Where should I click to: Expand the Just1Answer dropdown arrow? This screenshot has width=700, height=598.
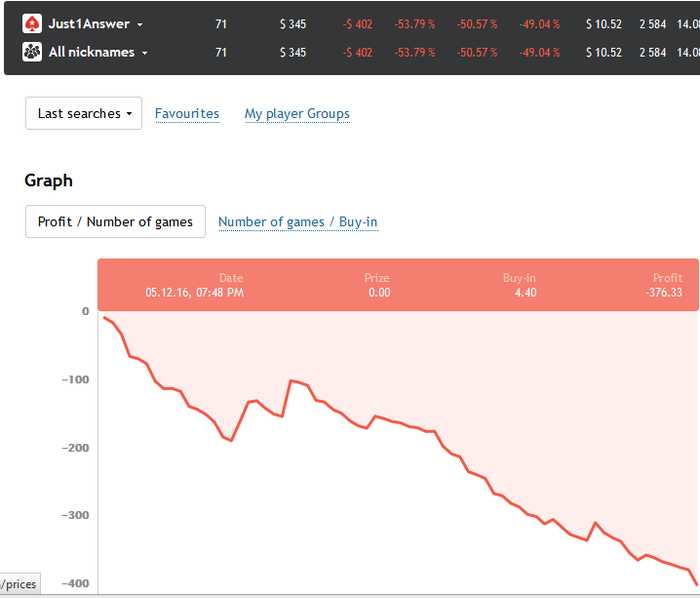[140, 25]
